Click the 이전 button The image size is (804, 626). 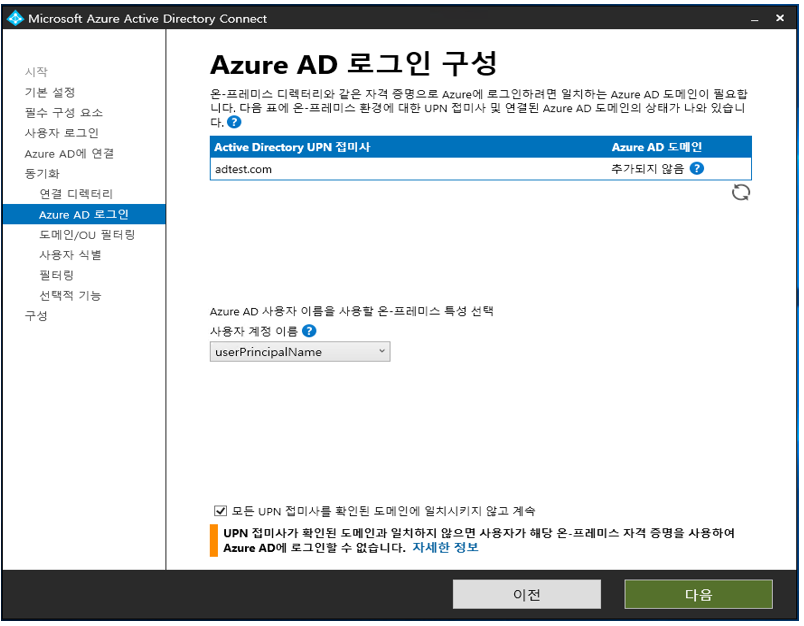click(527, 594)
